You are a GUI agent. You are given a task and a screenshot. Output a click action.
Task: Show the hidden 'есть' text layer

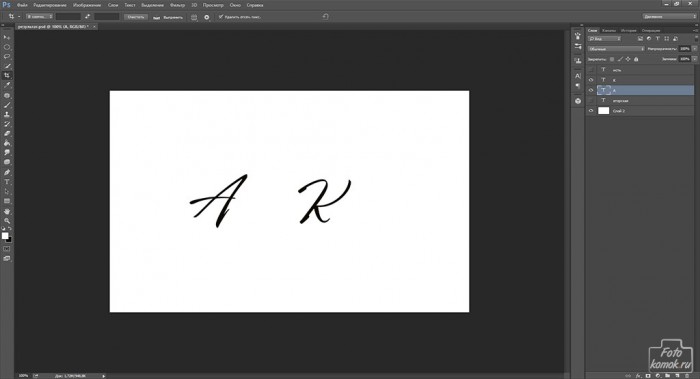(x=591, y=70)
